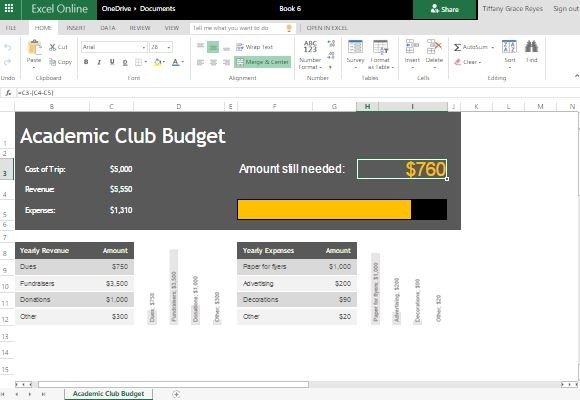Switch to the VIEW tab

172,28
